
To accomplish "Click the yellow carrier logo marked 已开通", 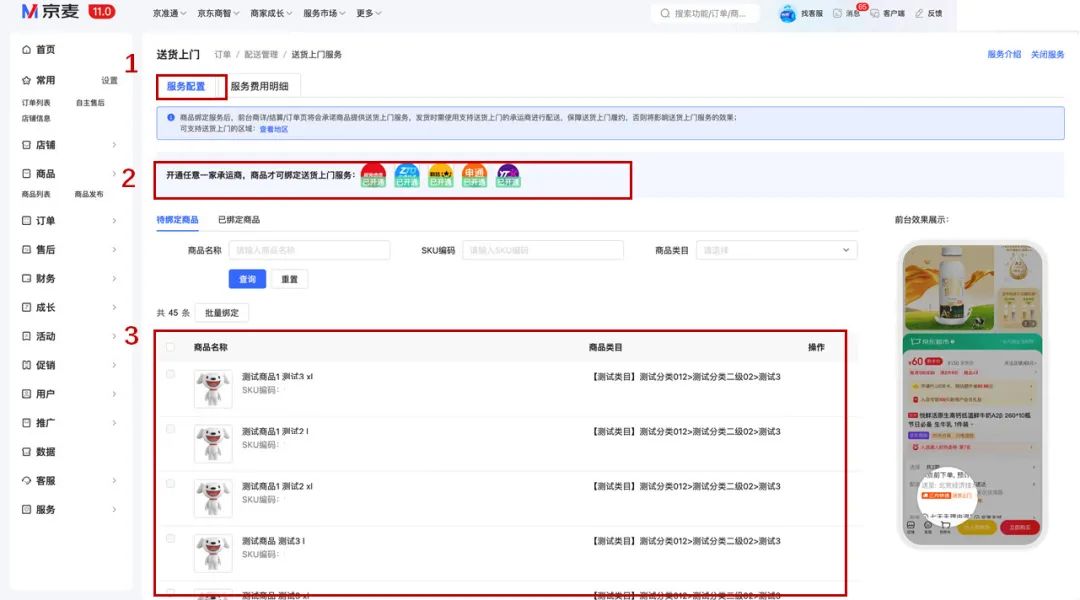I will tap(441, 176).
